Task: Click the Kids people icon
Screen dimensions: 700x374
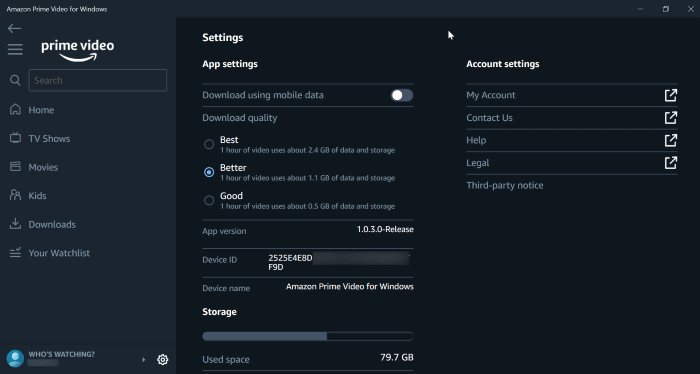Action: pos(15,195)
